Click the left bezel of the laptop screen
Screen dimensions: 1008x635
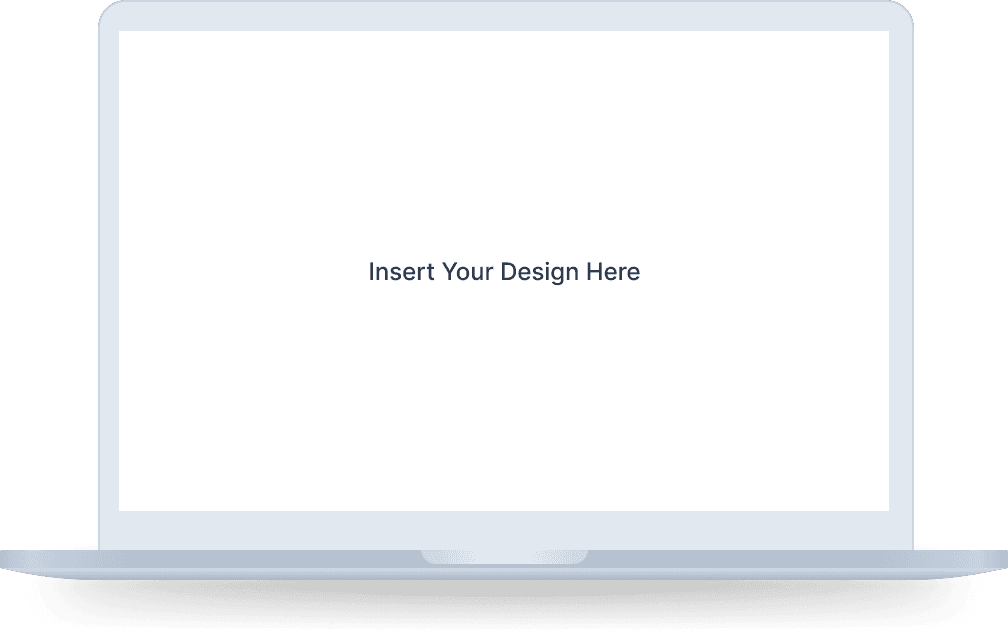click(x=108, y=272)
